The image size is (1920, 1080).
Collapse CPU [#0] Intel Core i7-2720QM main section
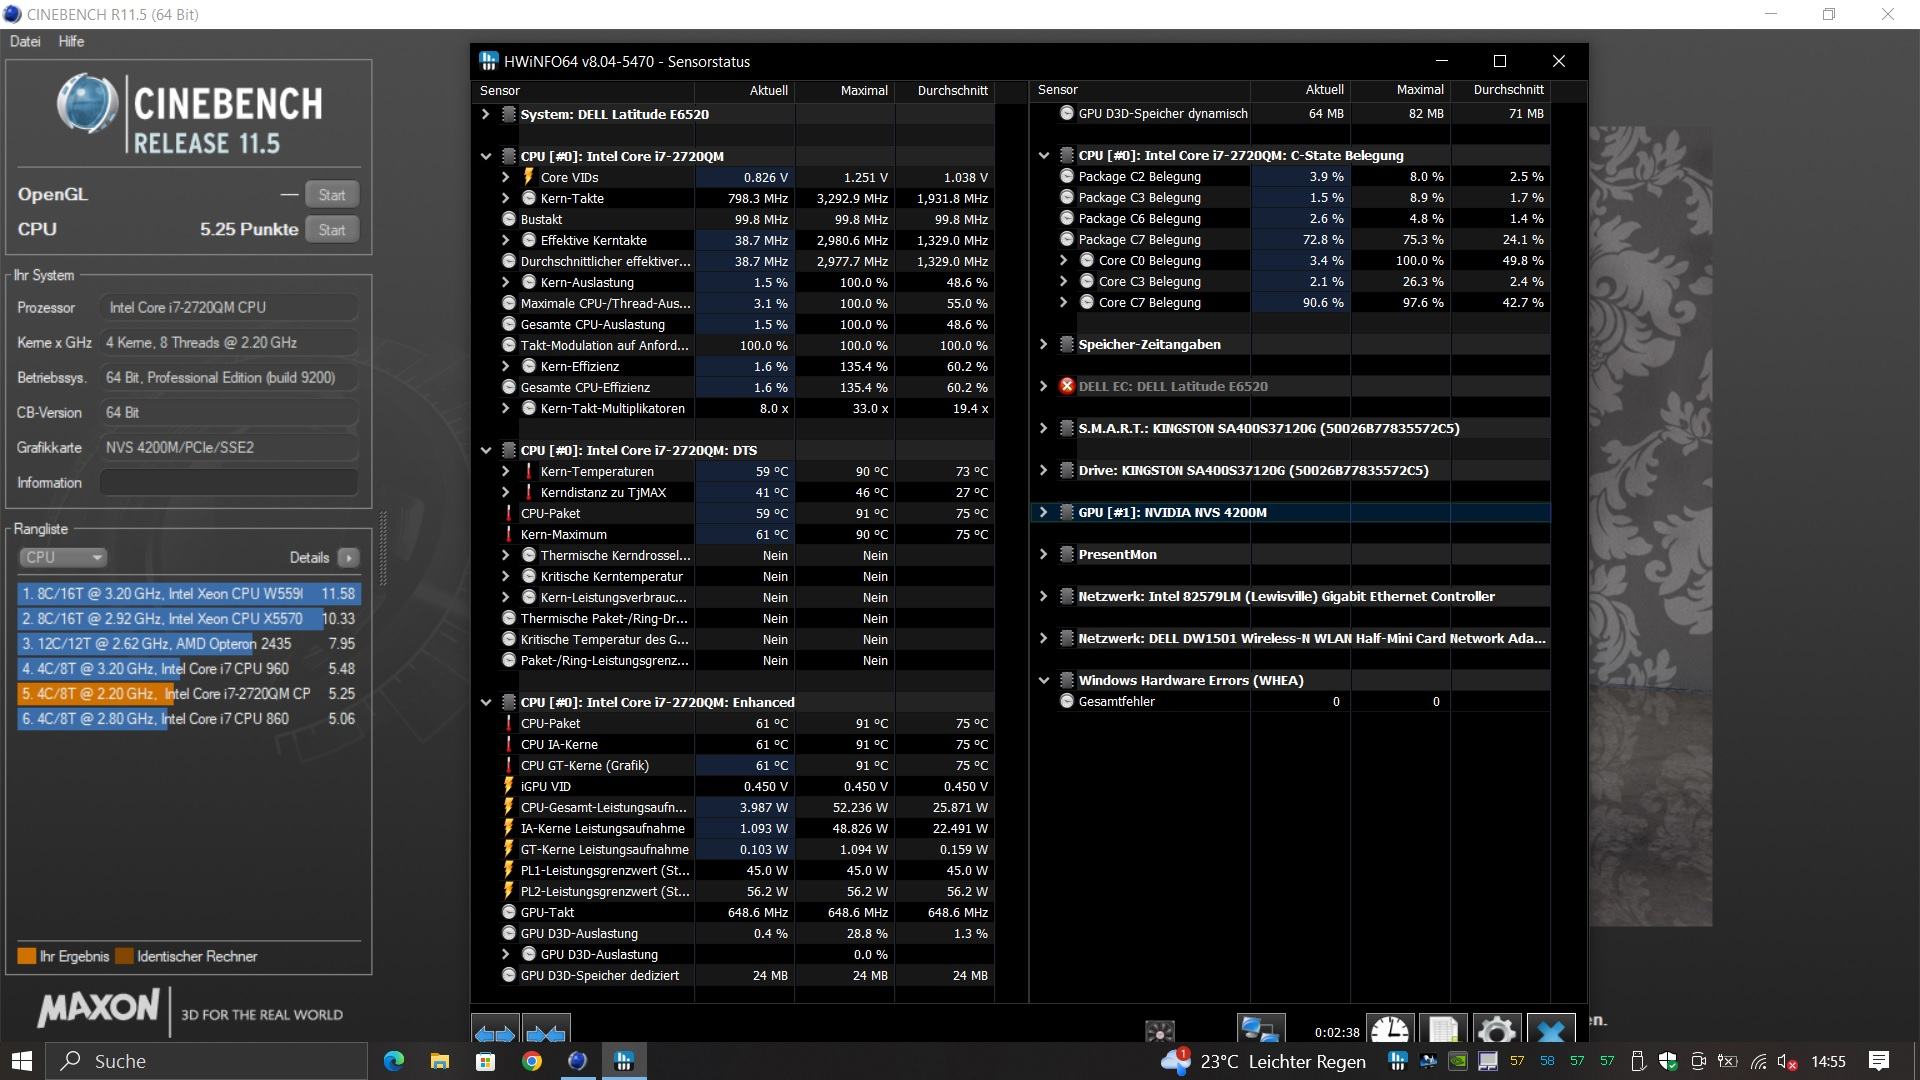(x=485, y=156)
